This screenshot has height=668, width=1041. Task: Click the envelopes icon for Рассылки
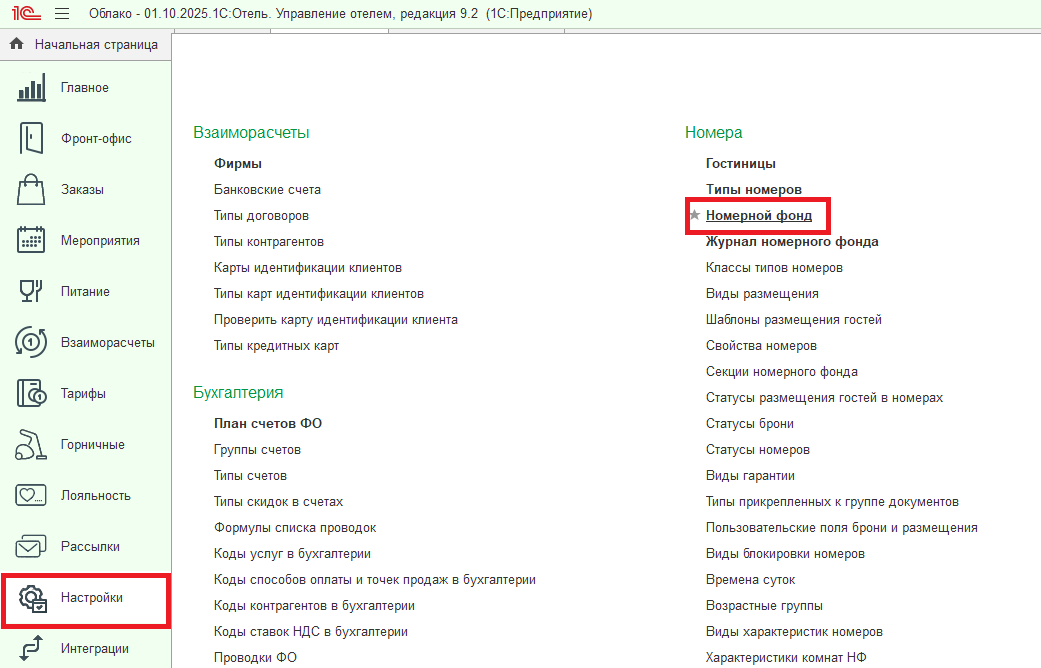pyautogui.click(x=31, y=546)
